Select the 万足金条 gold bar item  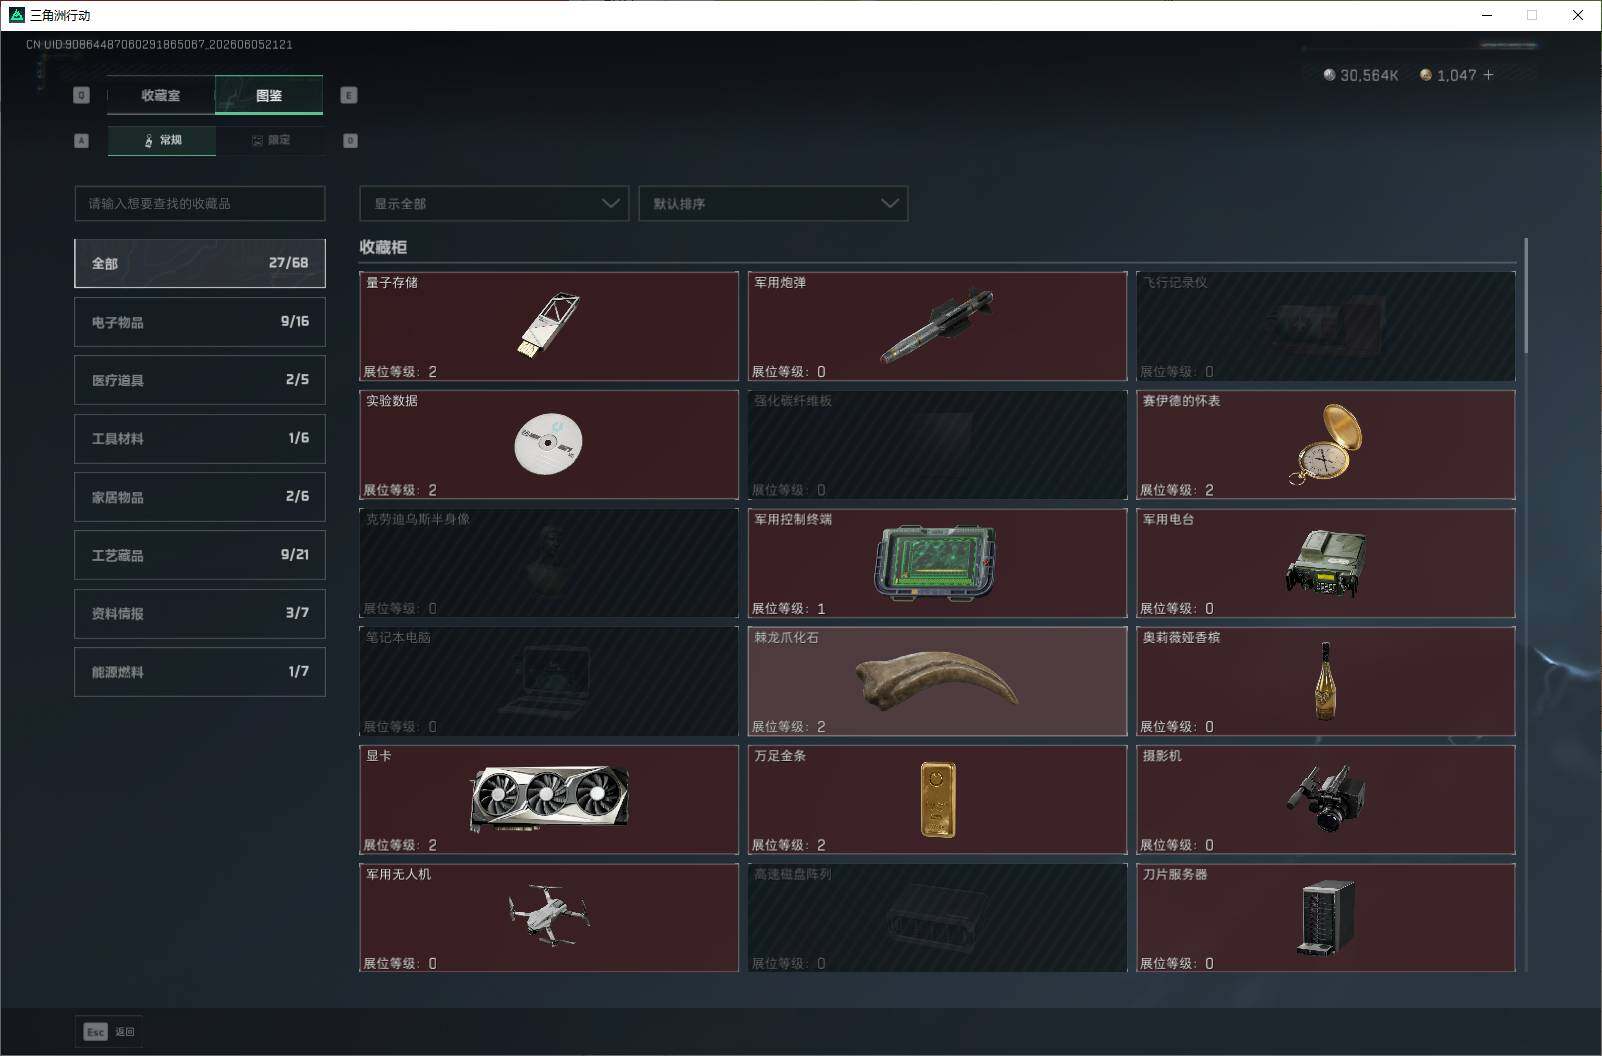tap(937, 800)
